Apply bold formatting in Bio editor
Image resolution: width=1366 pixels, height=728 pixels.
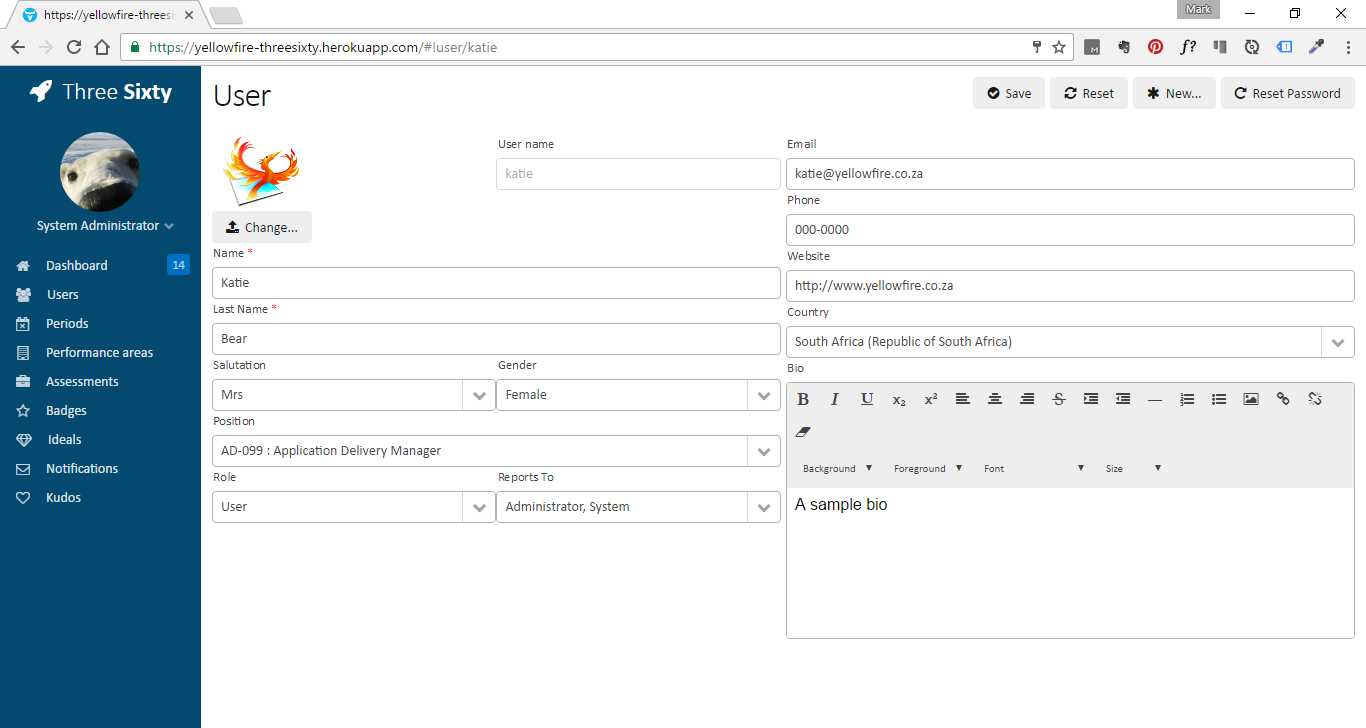tap(803, 399)
